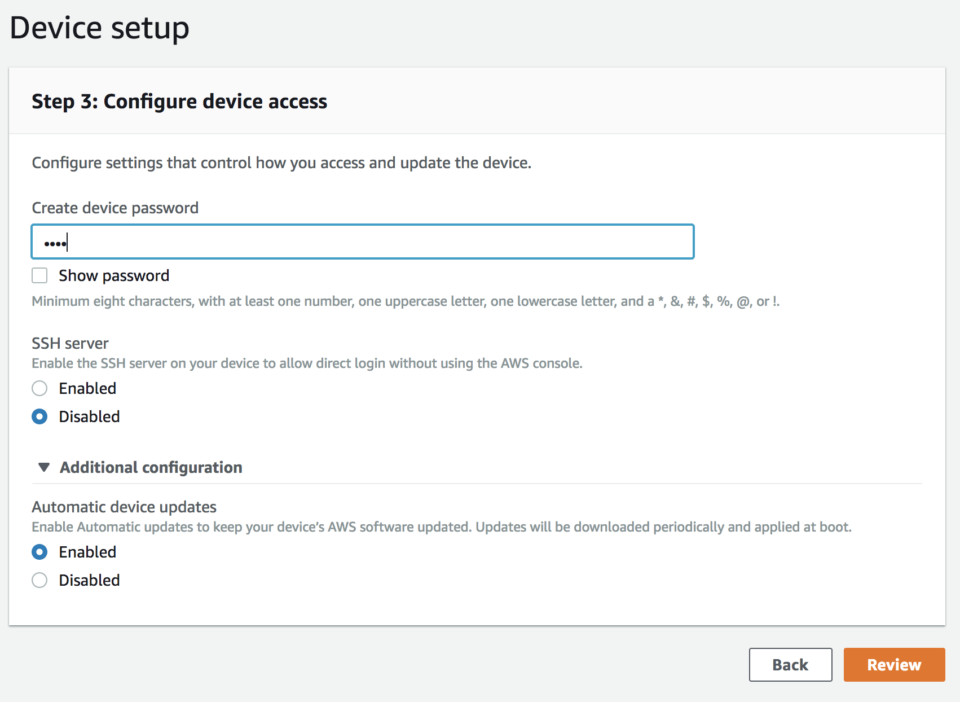Image resolution: width=960 pixels, height=702 pixels.
Task: Tick the Show password checkbox
Action: (40, 275)
